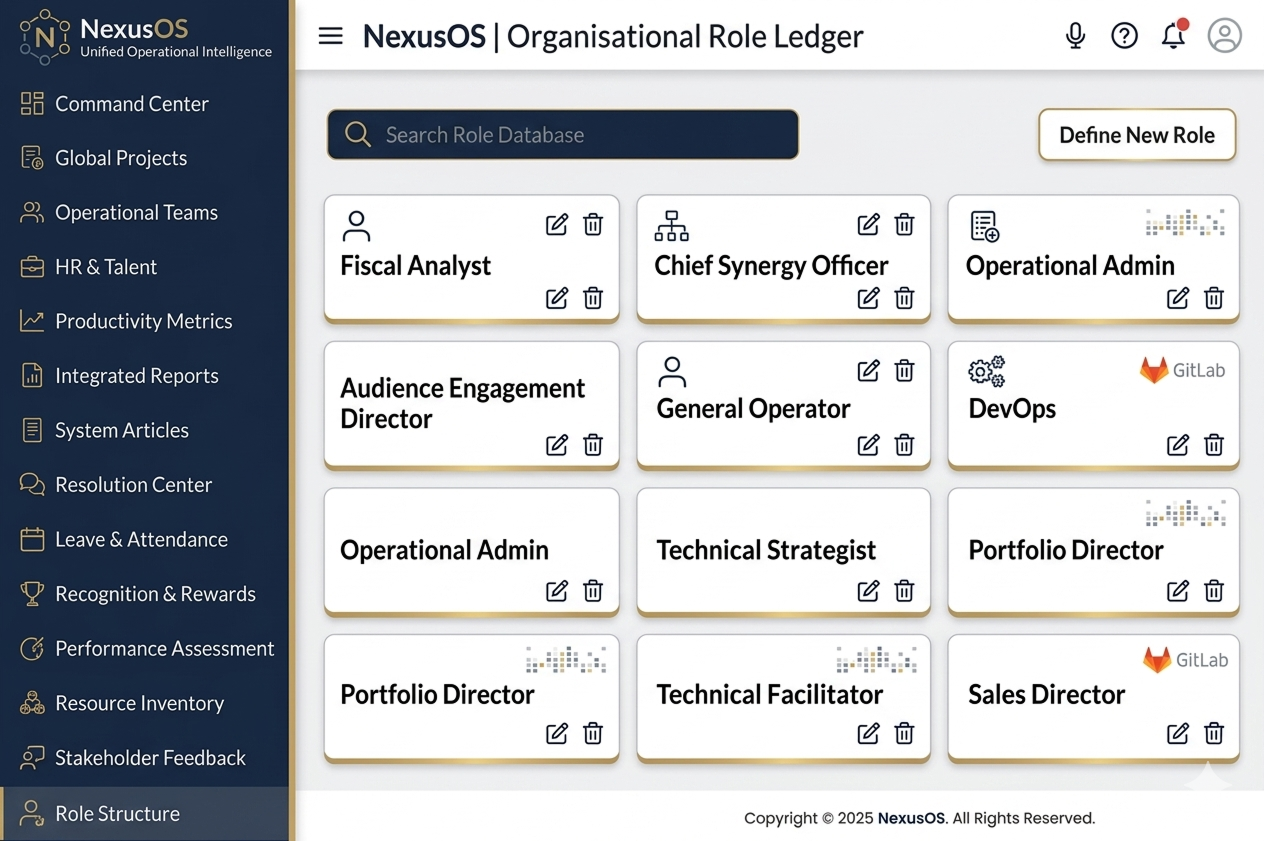
Task: Click the gears icon on DevOps card
Action: [986, 372]
